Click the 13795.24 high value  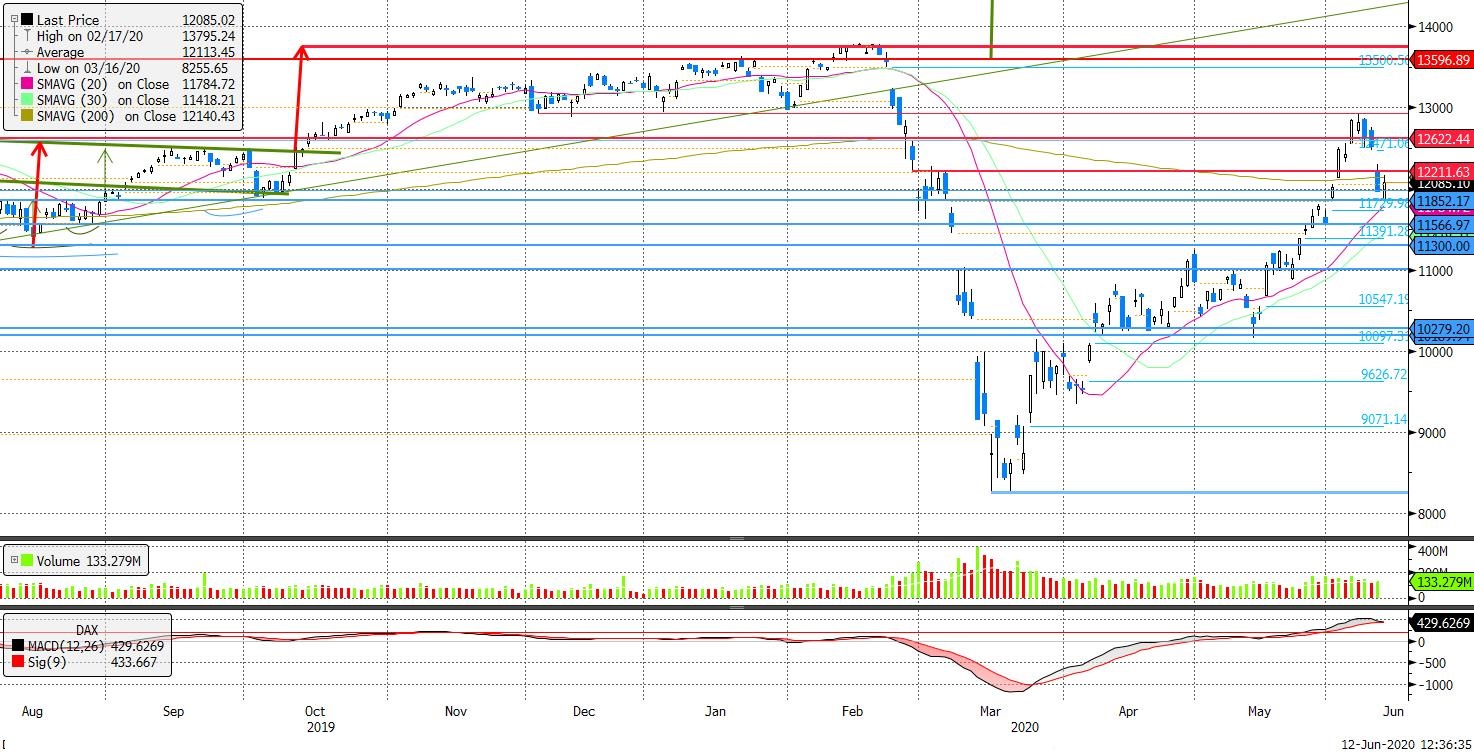[207, 36]
